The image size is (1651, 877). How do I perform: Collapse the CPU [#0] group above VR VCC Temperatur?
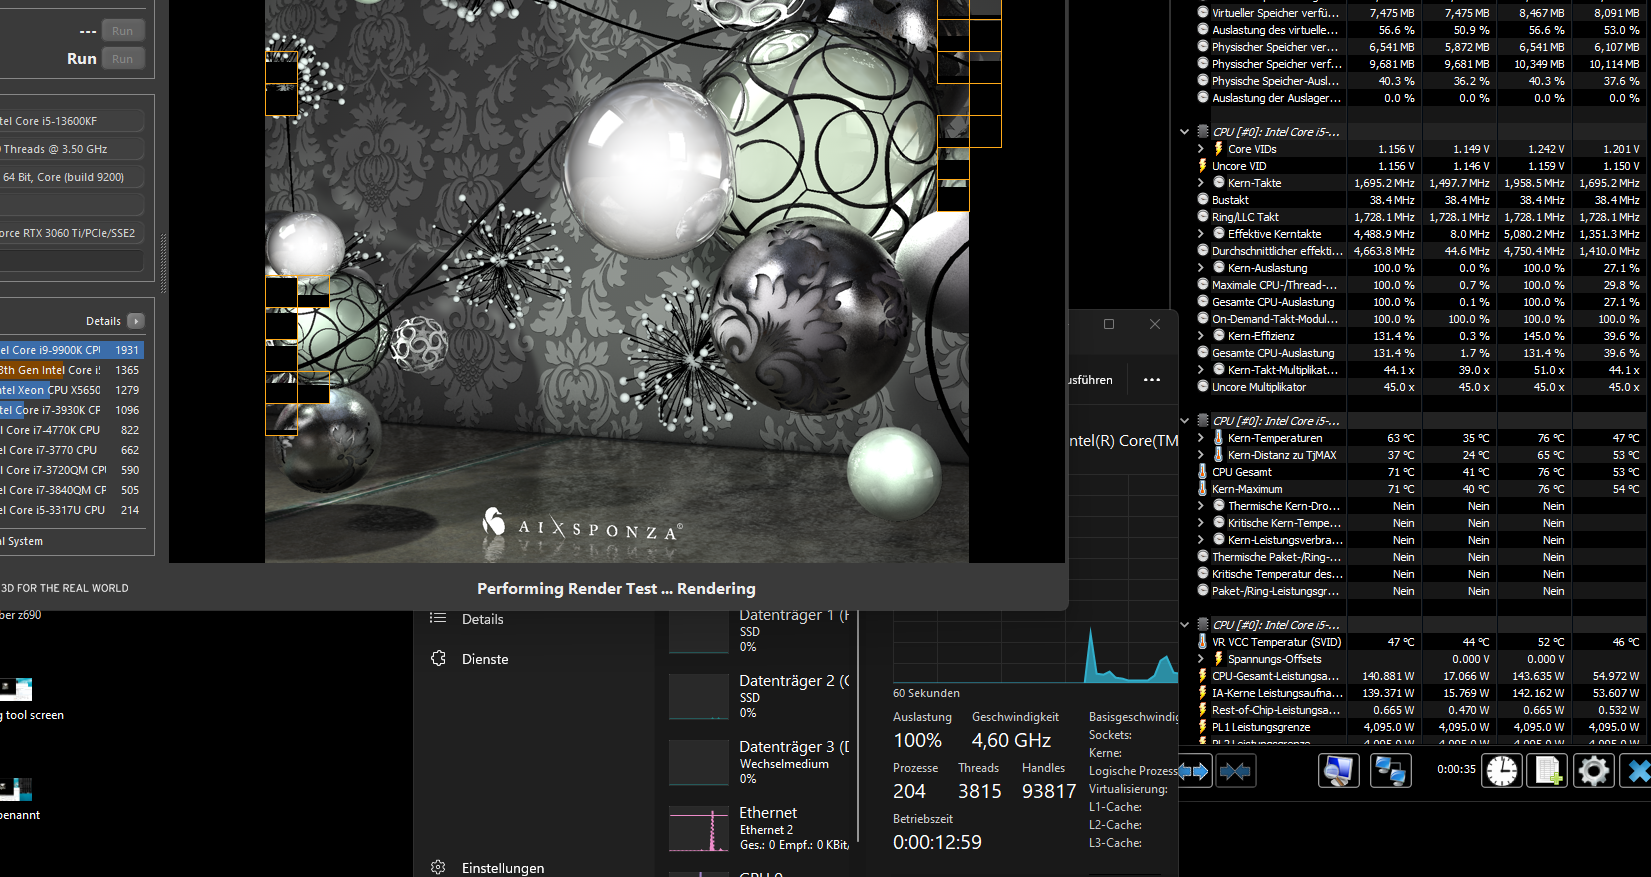[1185, 625]
